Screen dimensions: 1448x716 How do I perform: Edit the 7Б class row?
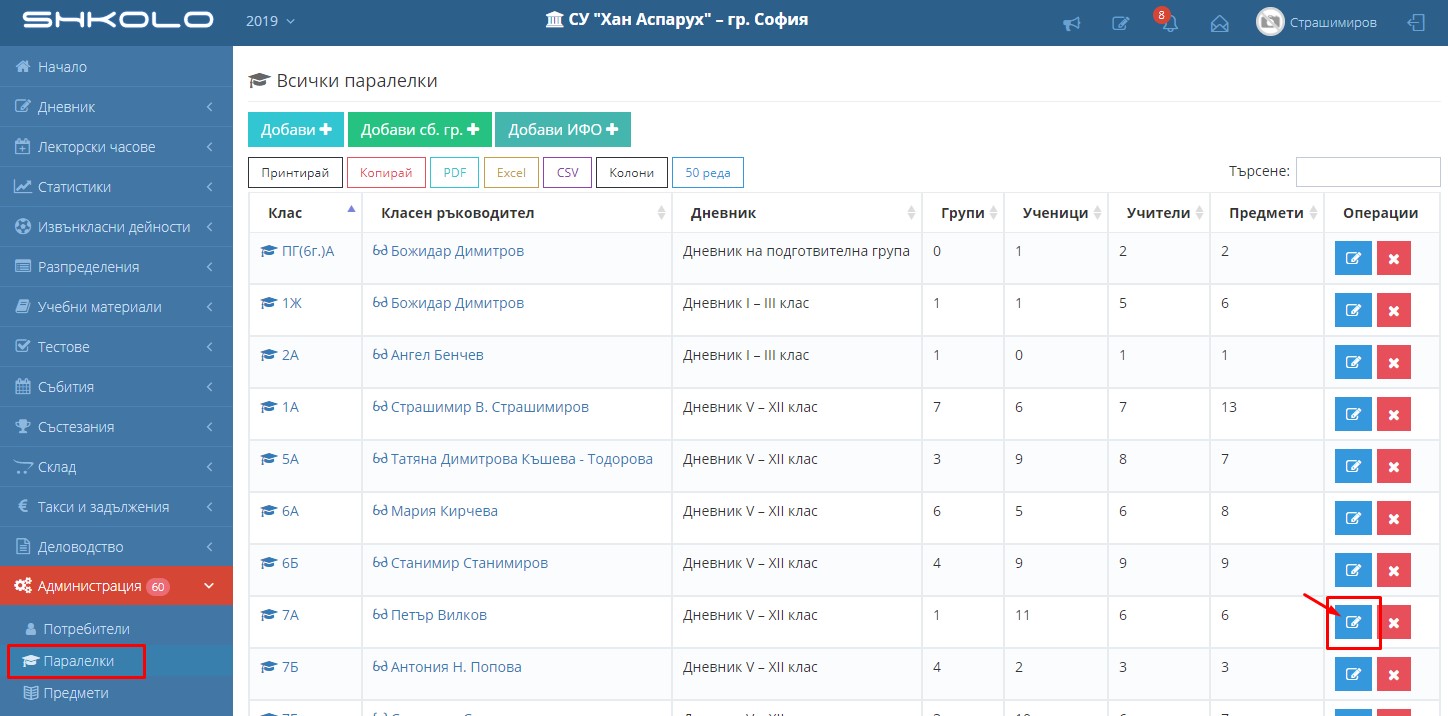point(1354,674)
